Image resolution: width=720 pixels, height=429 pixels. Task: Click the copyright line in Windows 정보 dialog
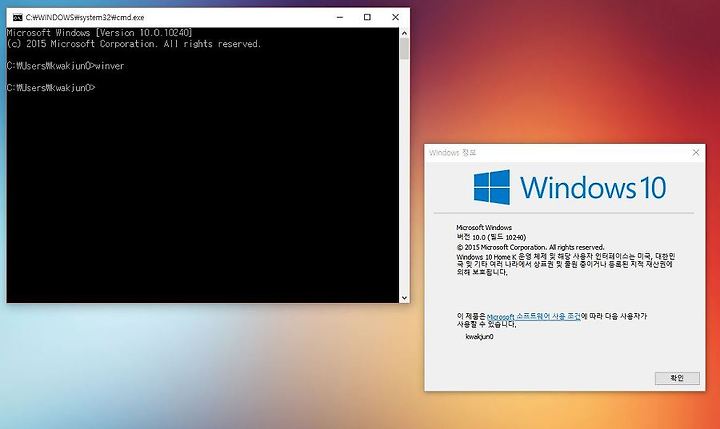click(x=530, y=247)
